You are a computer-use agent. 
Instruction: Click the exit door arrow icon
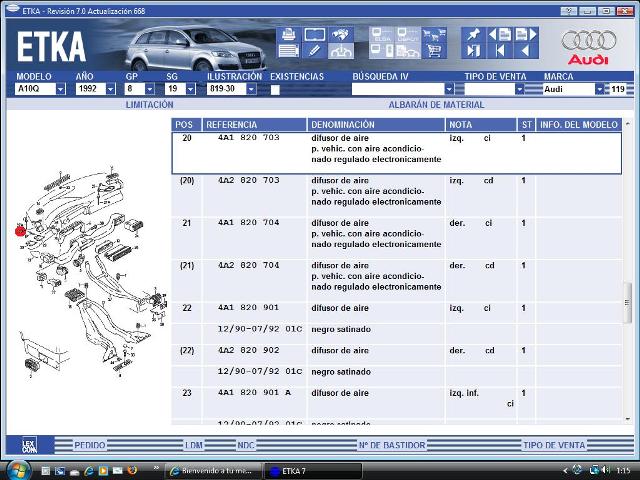pos(473,51)
